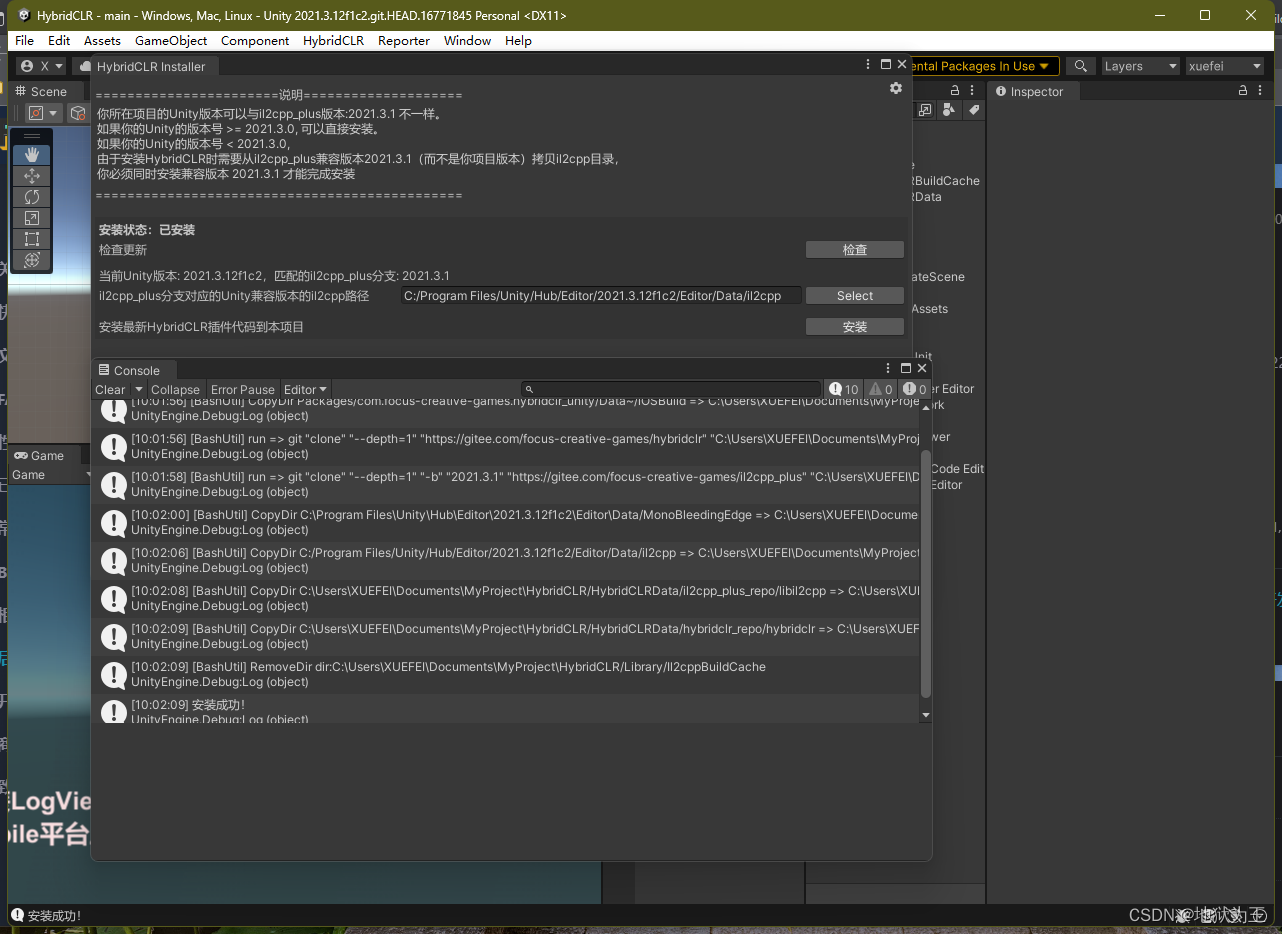The image size is (1282, 934).
Task: Click the Scene pivot mode icon
Action: [36, 113]
